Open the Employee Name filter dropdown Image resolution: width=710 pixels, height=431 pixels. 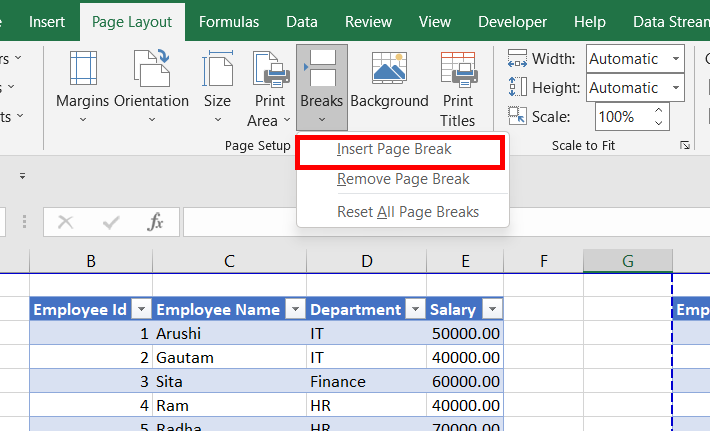point(294,310)
